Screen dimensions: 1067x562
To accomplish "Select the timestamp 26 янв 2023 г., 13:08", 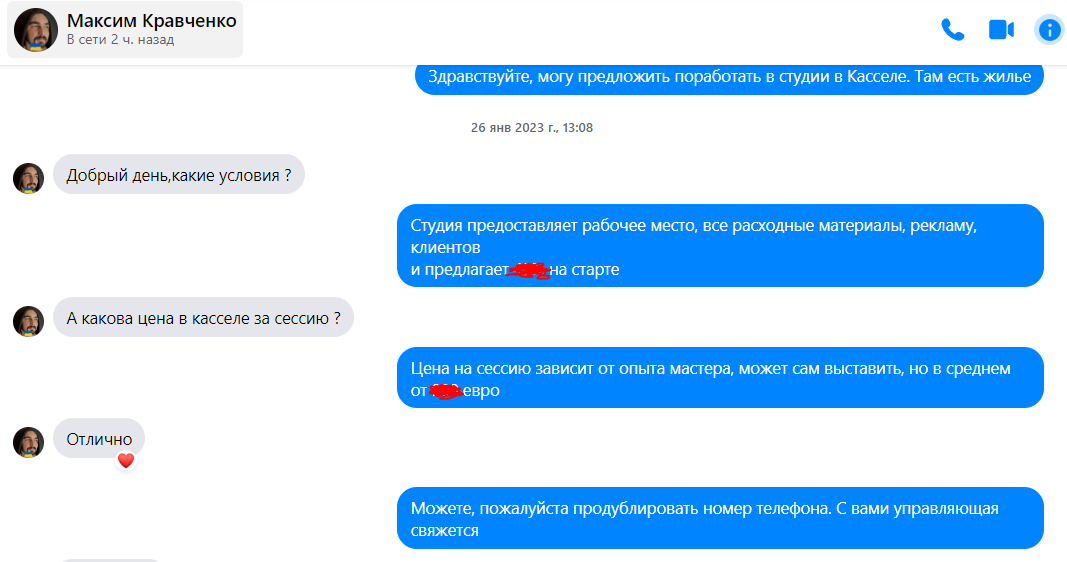I will point(532,128).
